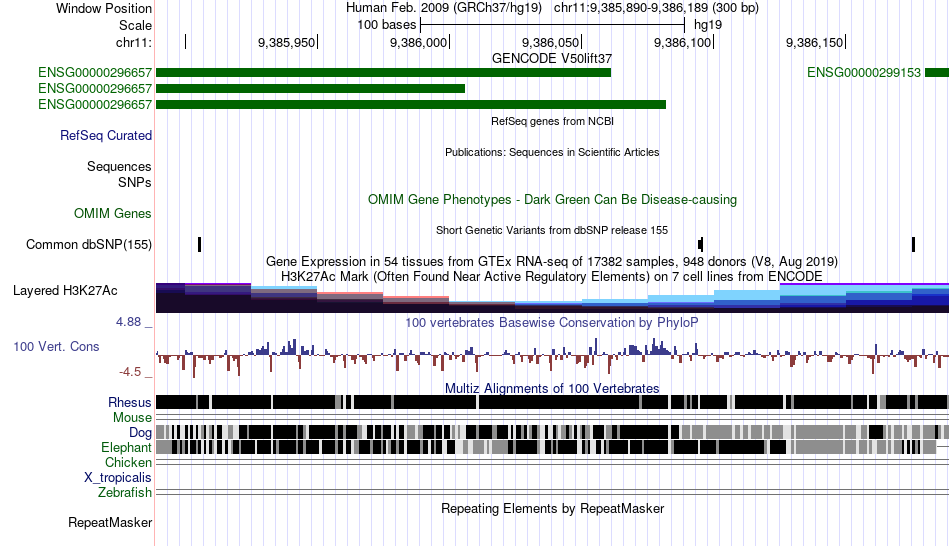
Task: Click the Scale label
Action: pyautogui.click(x=135, y=25)
